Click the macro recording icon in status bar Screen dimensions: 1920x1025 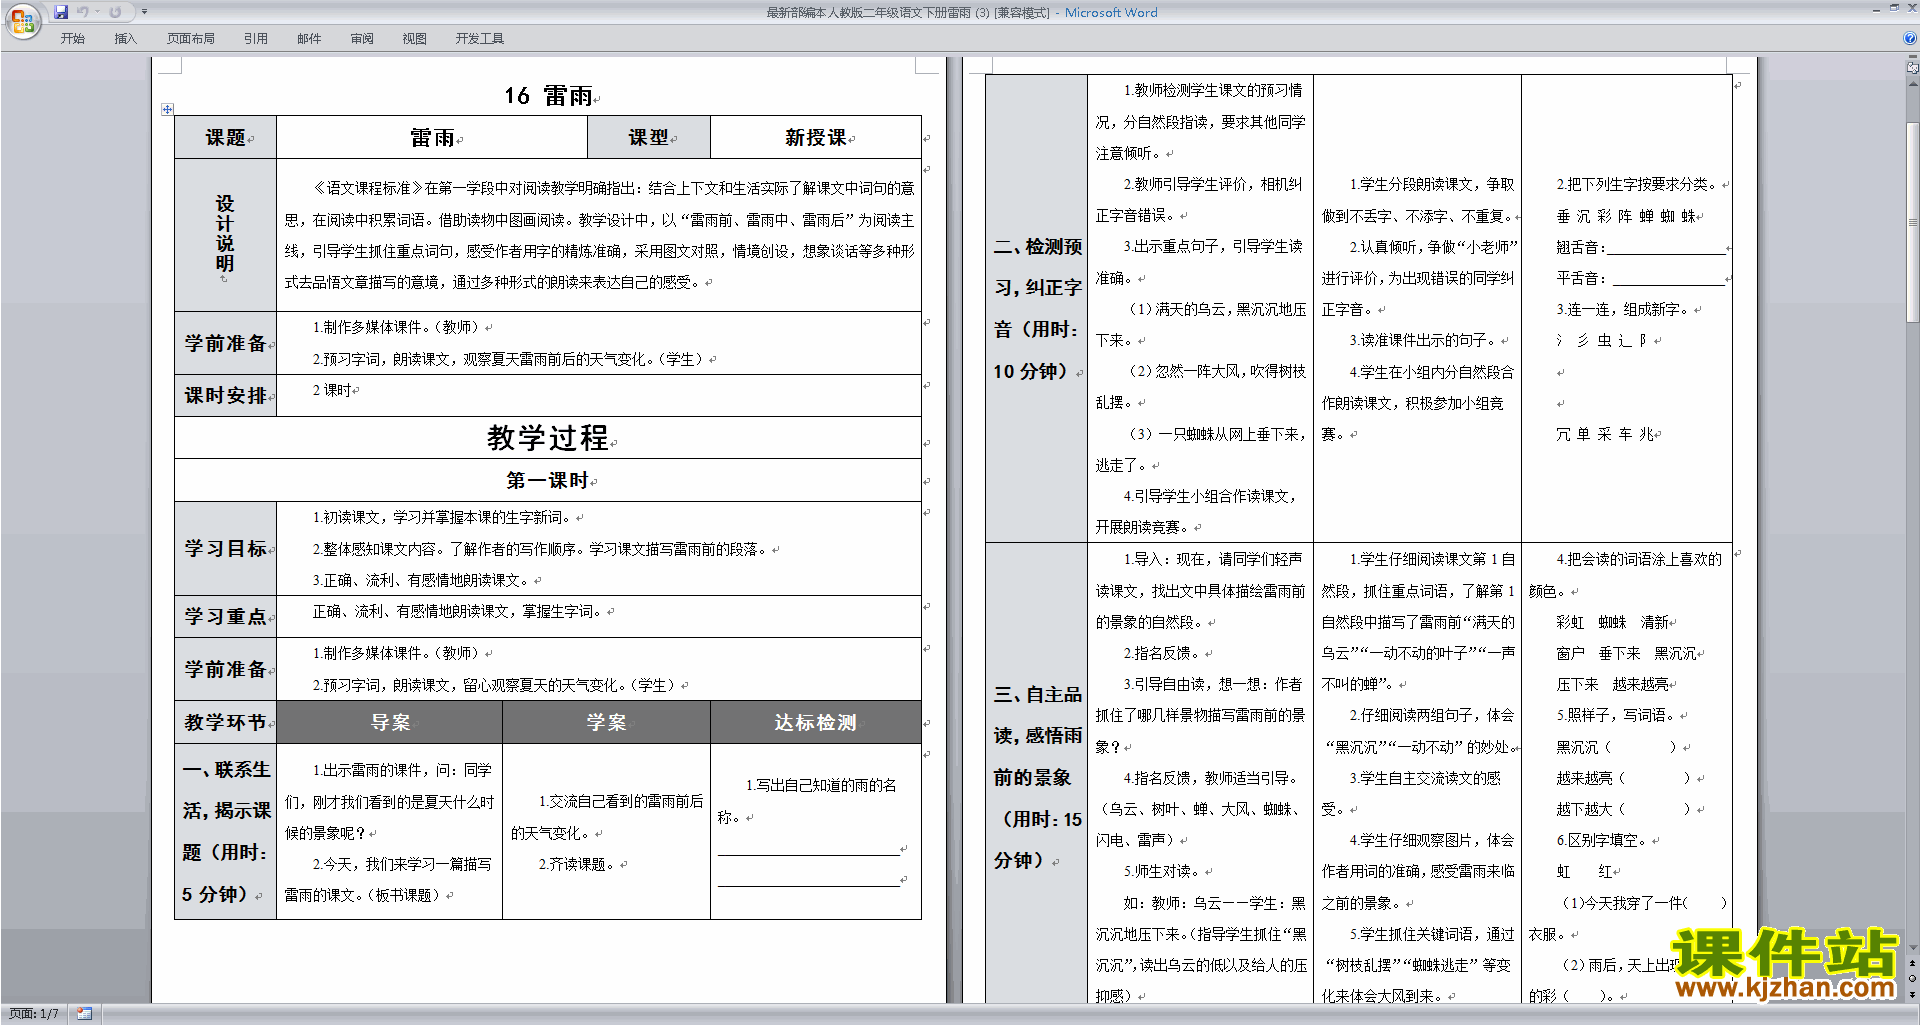[84, 1014]
